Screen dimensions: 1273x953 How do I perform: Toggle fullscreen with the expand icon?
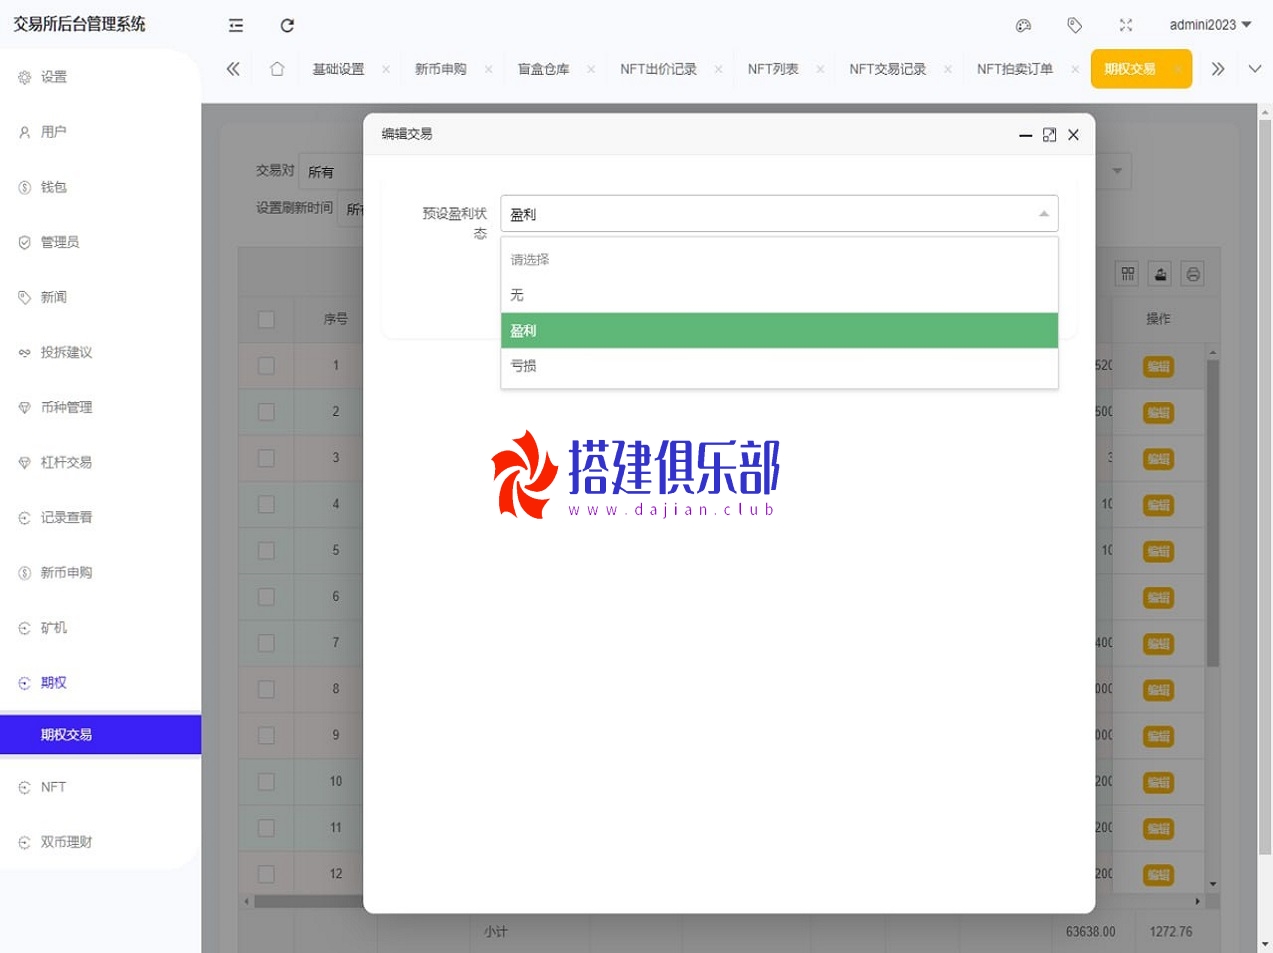(x=1126, y=25)
